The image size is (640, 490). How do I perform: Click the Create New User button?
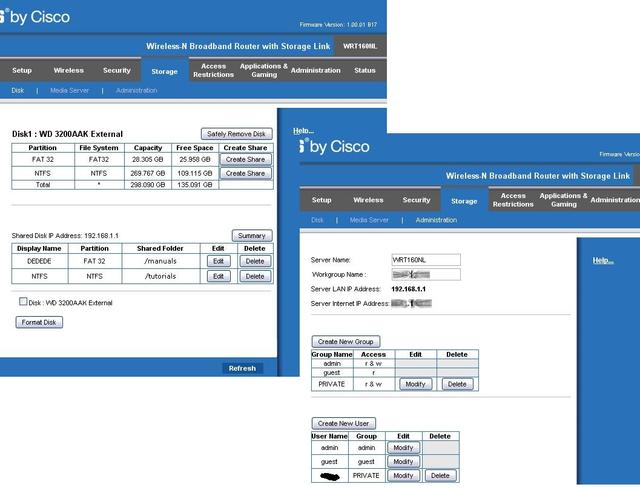pos(343,423)
